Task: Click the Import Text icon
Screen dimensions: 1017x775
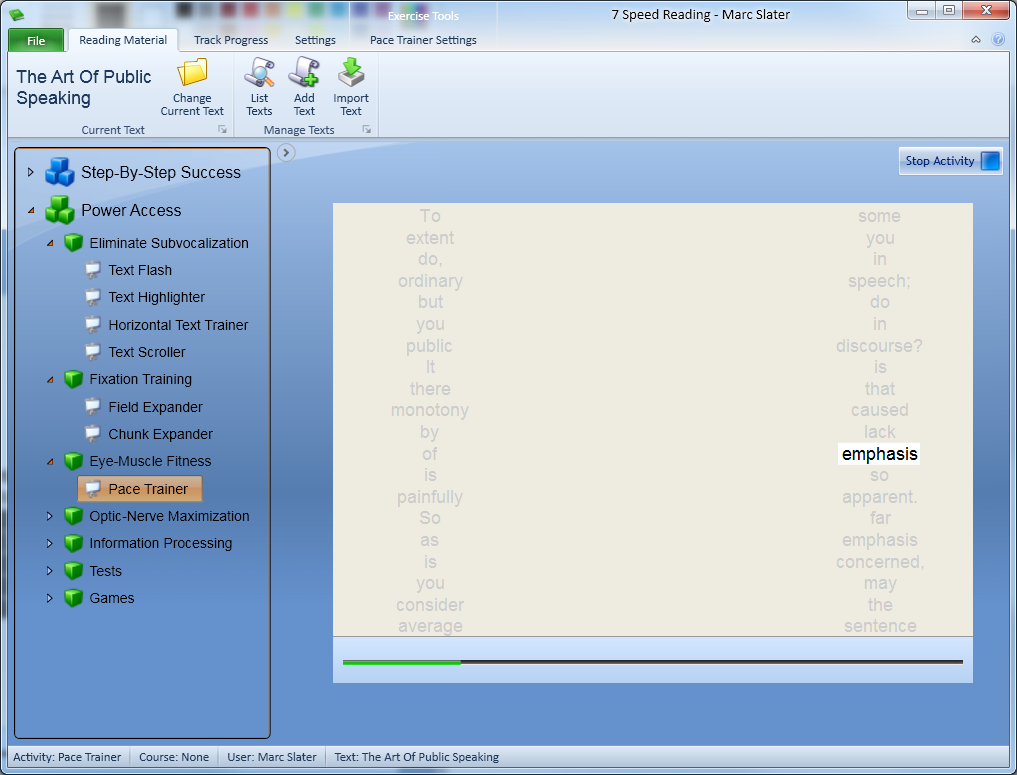Action: click(351, 74)
